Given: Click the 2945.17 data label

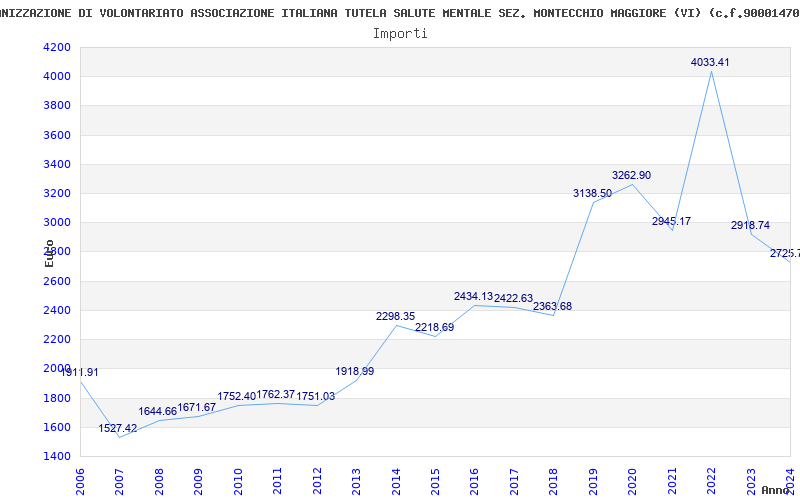Looking at the screenshot, I should coord(671,221).
